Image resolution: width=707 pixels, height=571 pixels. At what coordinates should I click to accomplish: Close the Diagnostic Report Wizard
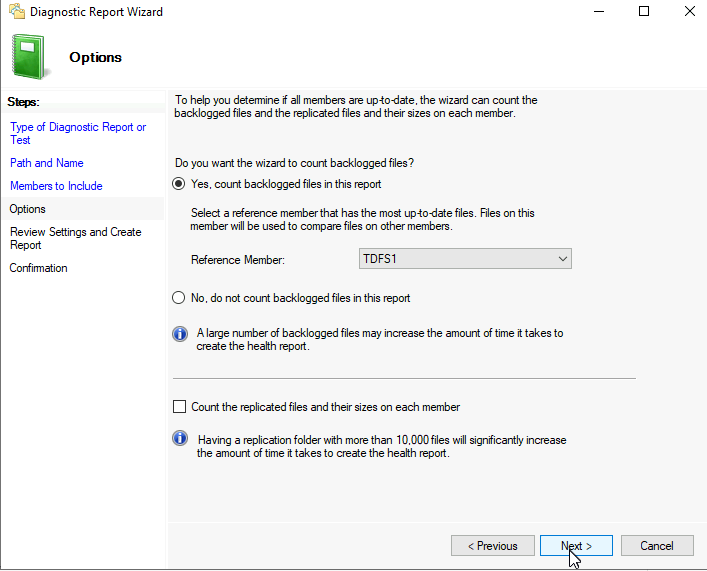[689, 11]
